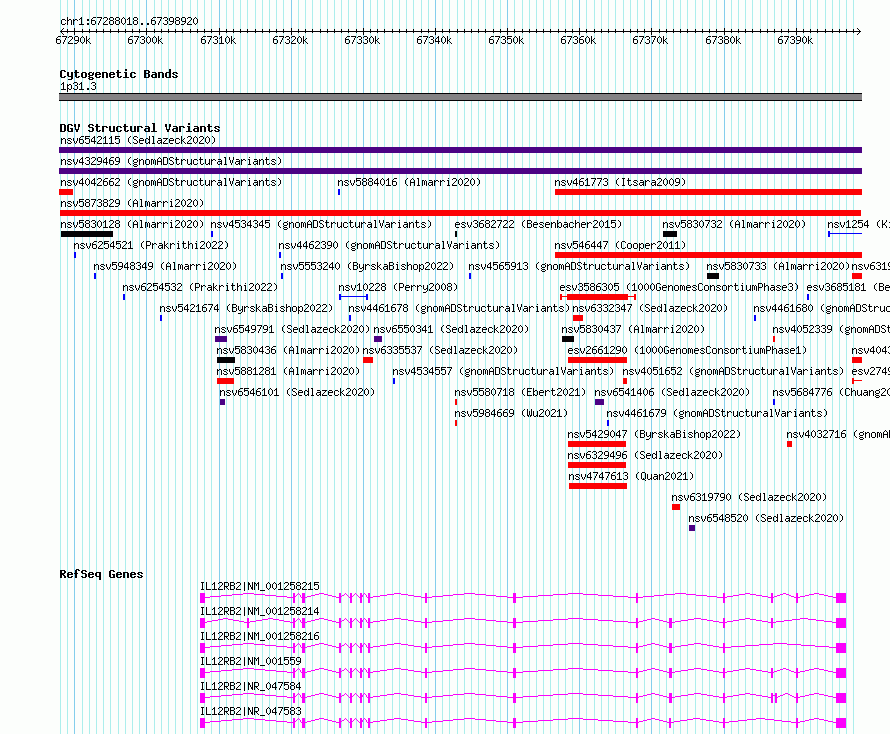Image resolution: width=890 pixels, height=734 pixels.
Task: Click the red block of nsv6319790
Action: click(676, 507)
